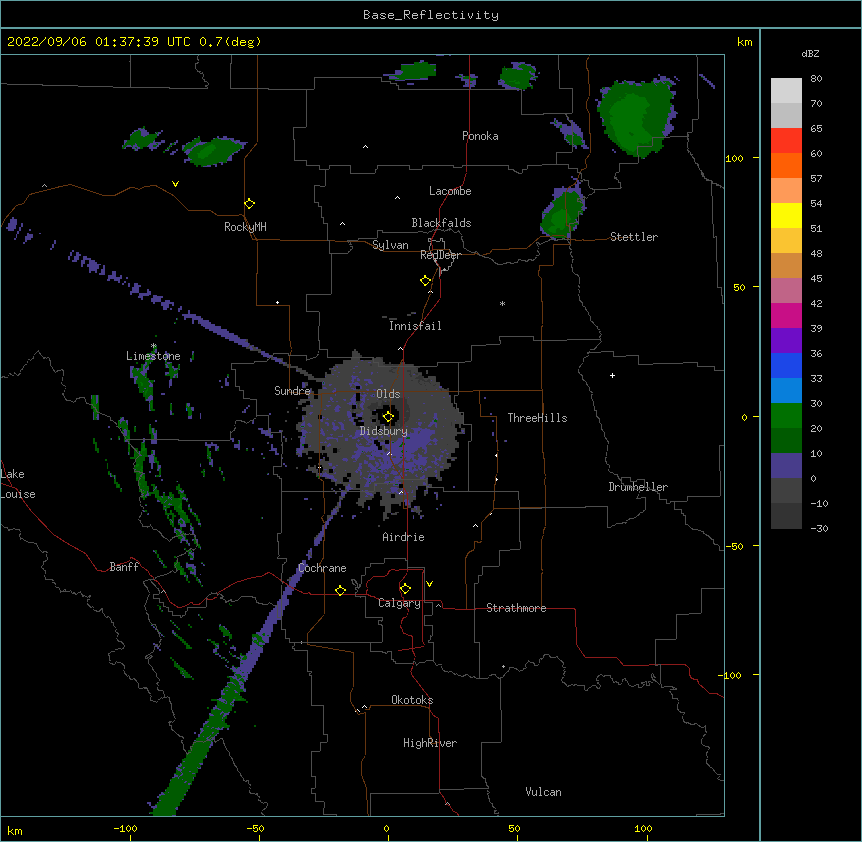862x842 pixels.
Task: Click the 0 tick label on bottom axis
Action: tap(386, 829)
